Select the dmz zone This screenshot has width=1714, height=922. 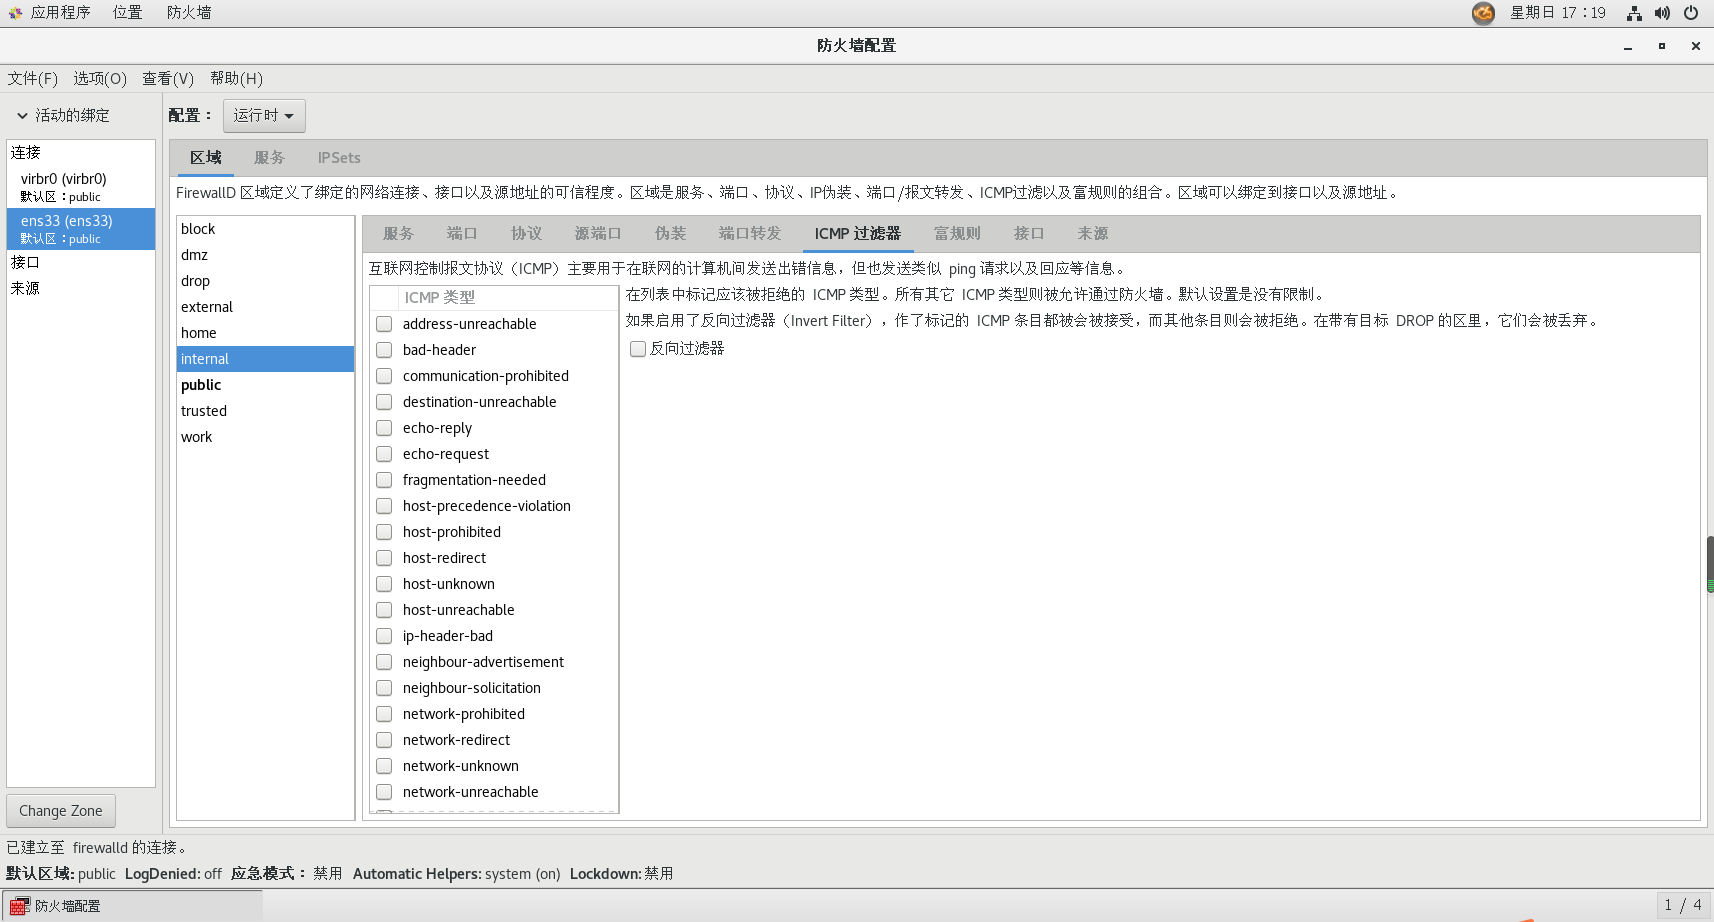click(x=265, y=255)
